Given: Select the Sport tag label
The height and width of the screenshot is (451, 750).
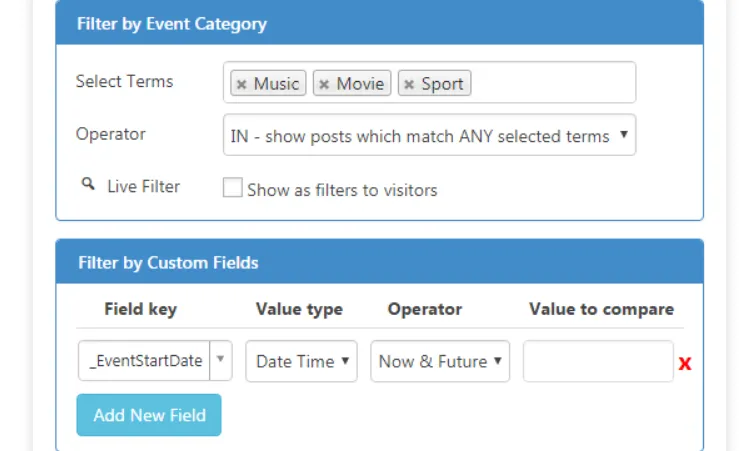Looking at the screenshot, I should 442,84.
